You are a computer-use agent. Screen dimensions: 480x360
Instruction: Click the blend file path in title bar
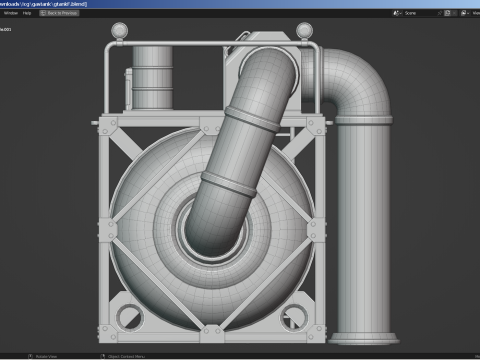43,4
